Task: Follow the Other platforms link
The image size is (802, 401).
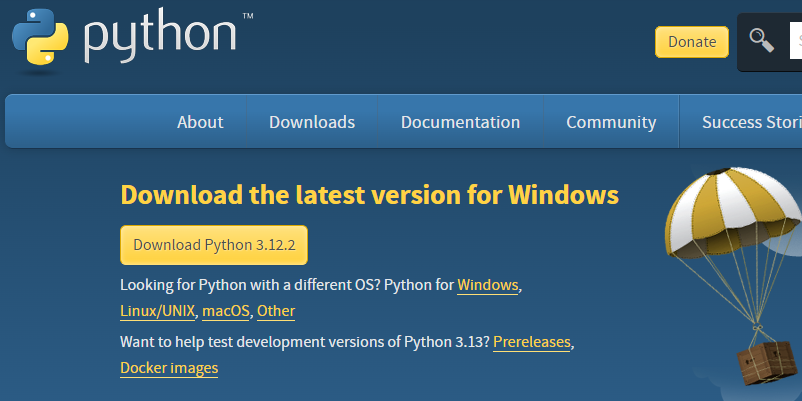Action: (276, 311)
